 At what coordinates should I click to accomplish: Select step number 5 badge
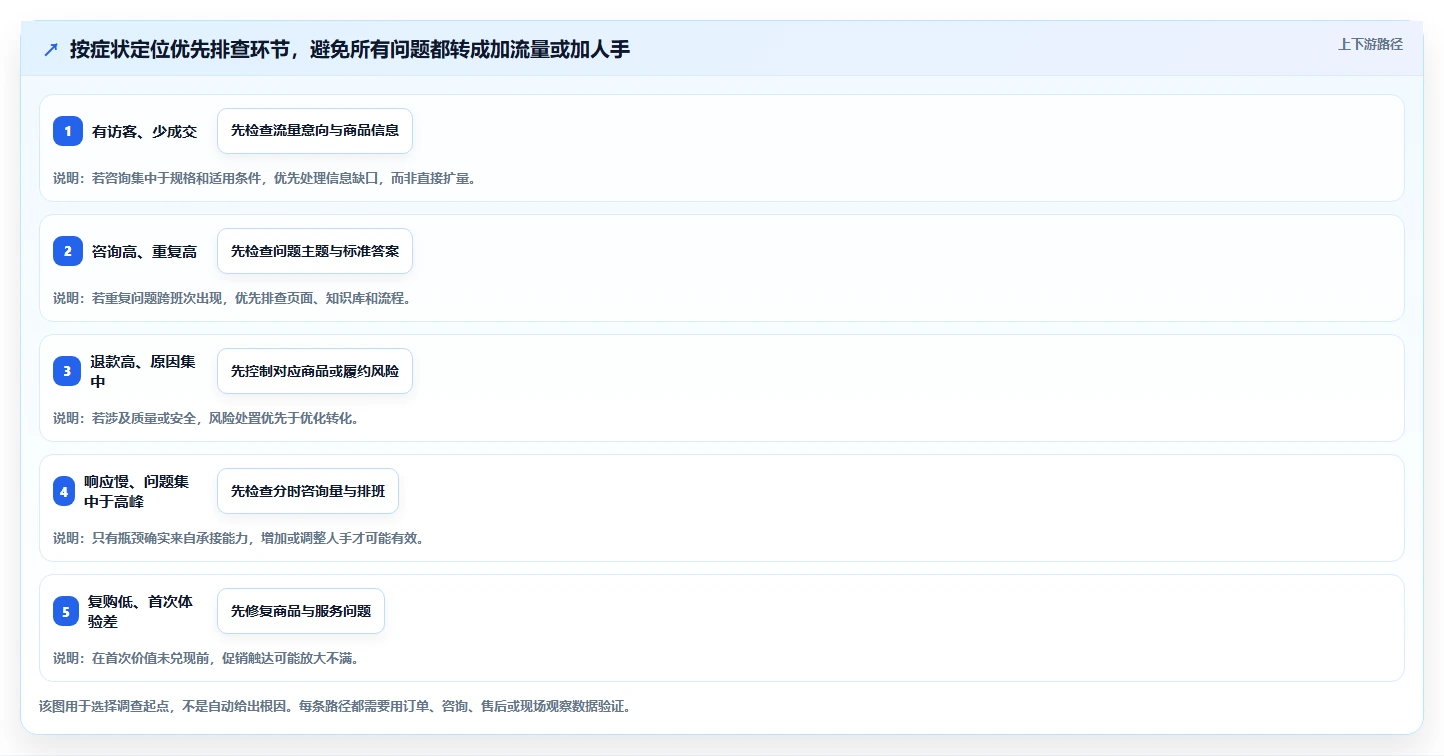click(66, 611)
